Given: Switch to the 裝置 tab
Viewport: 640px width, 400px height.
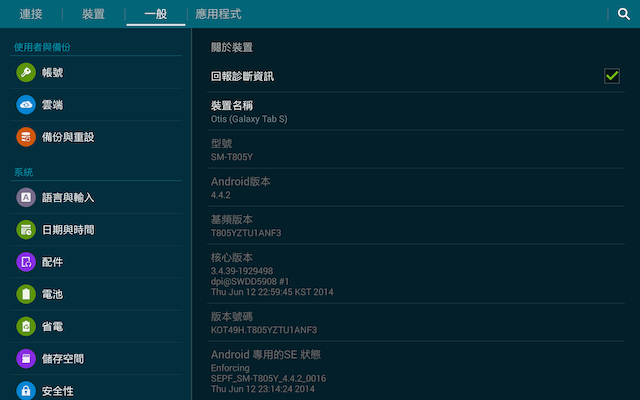Looking at the screenshot, I should point(93,14).
